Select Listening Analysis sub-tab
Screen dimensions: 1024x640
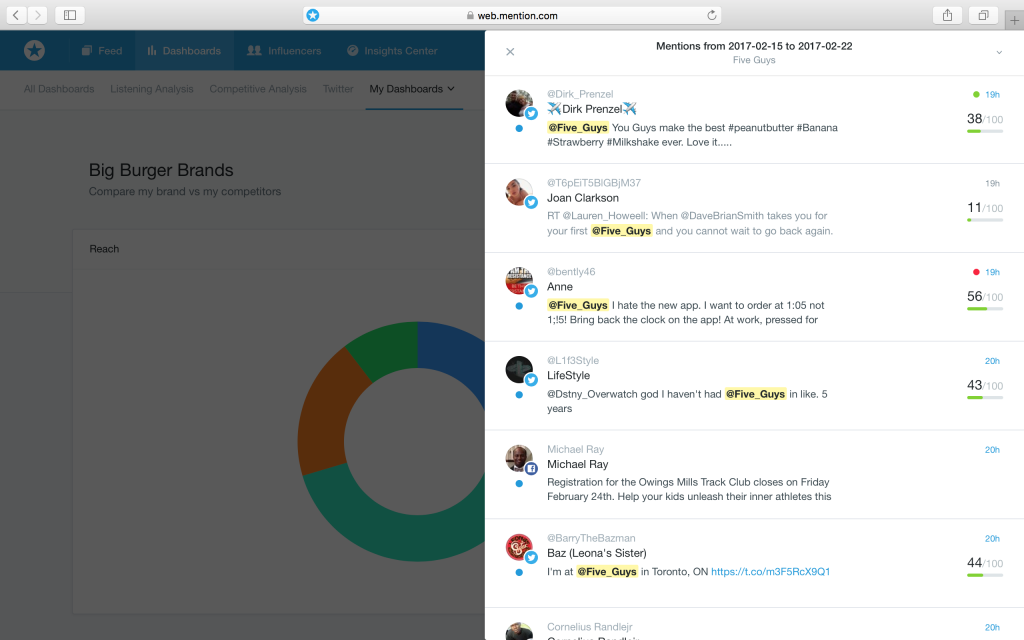pos(152,89)
